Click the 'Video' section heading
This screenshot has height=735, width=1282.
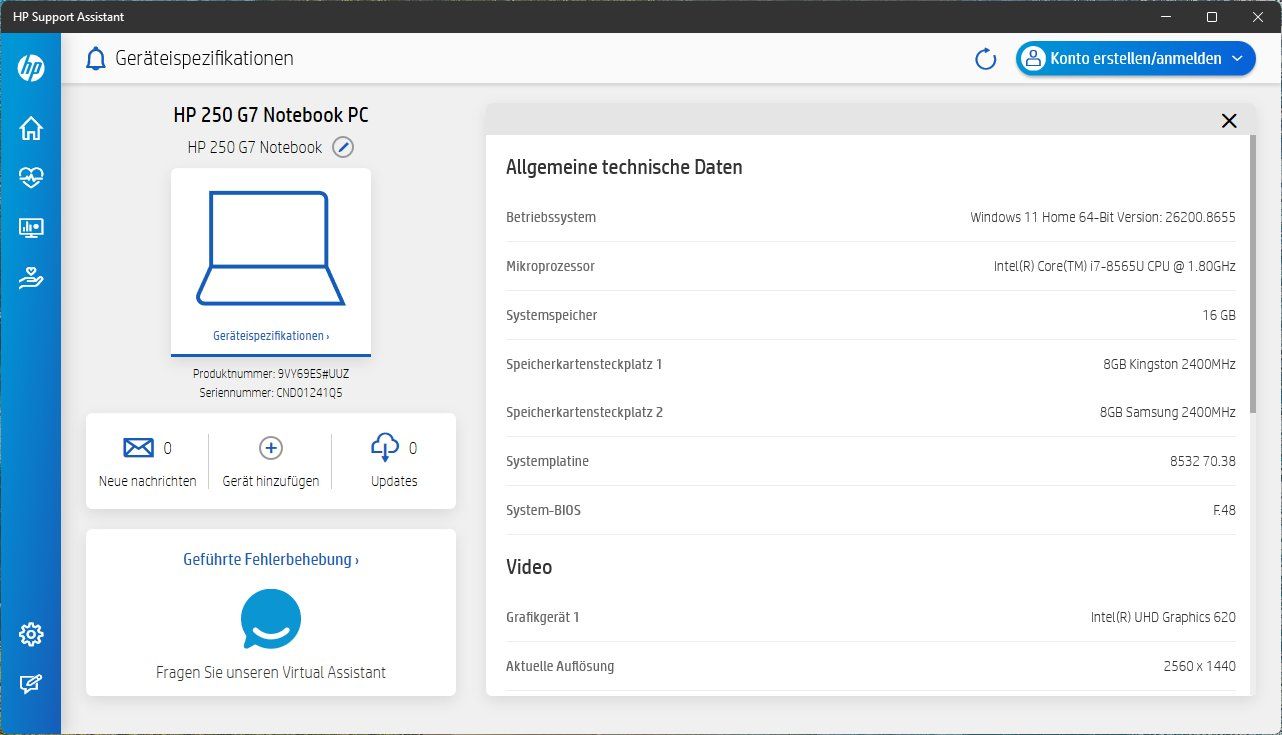click(529, 567)
